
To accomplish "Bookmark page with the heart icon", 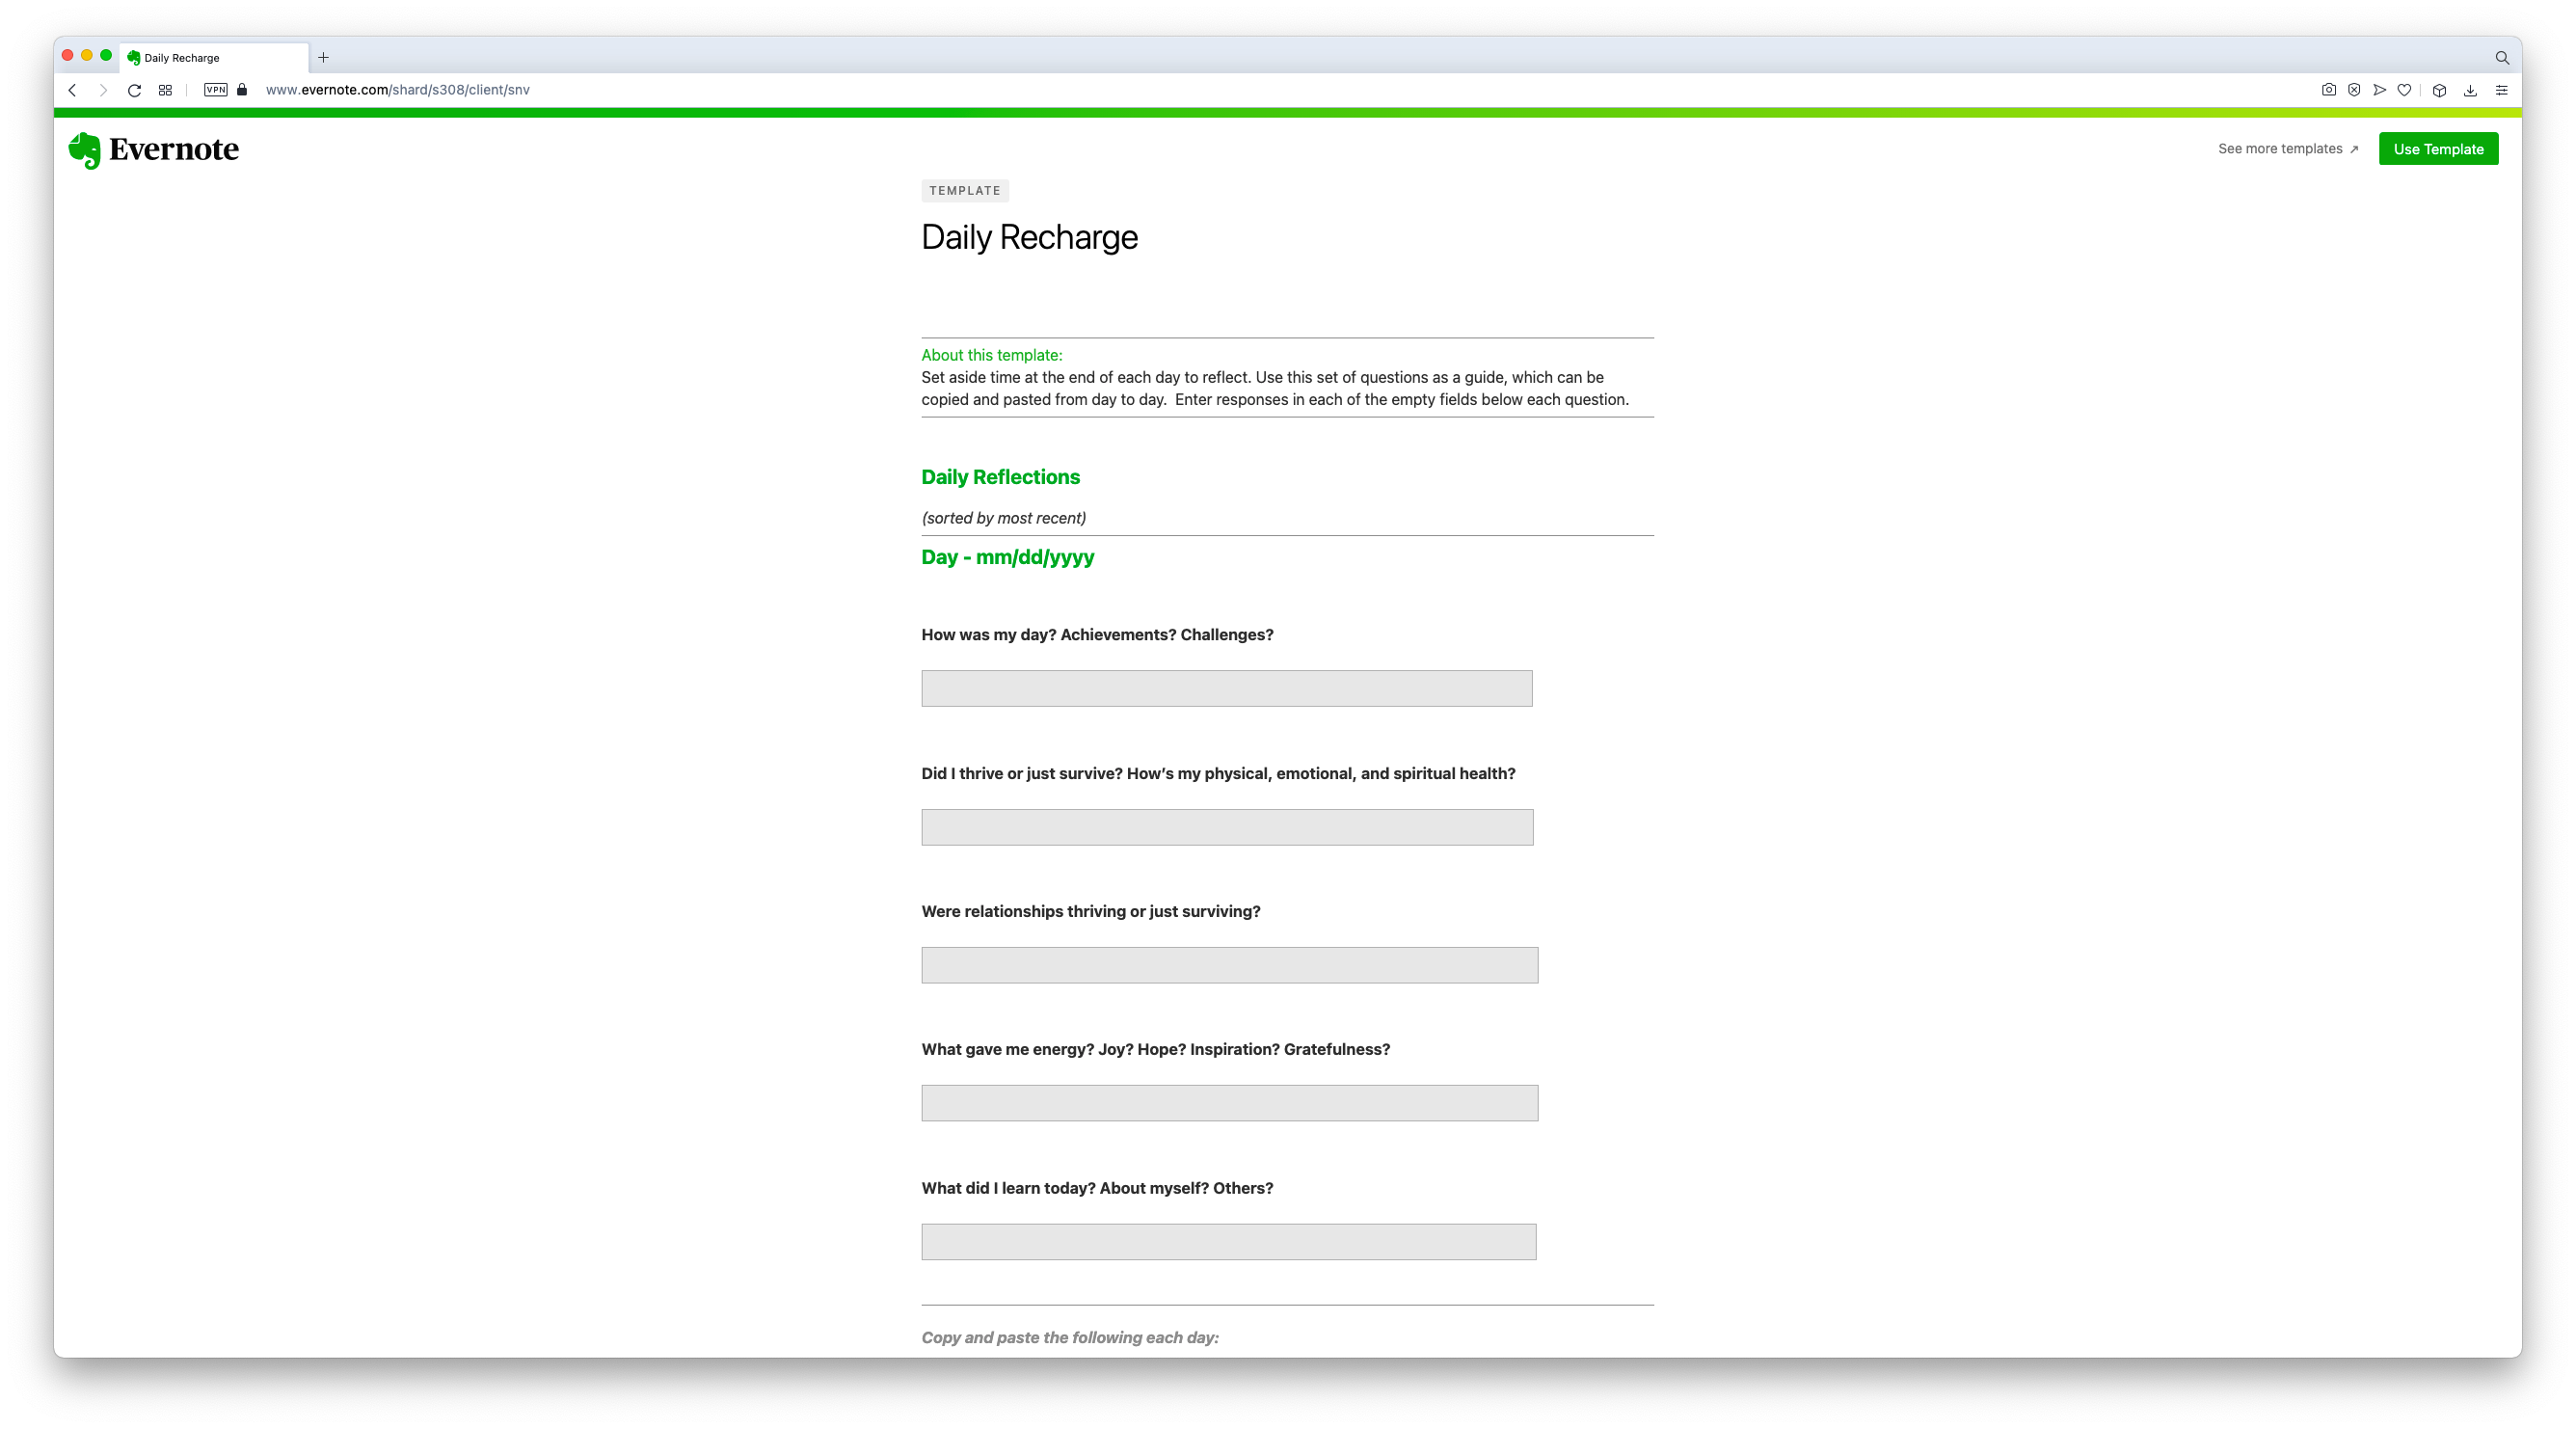I will (x=2405, y=90).
